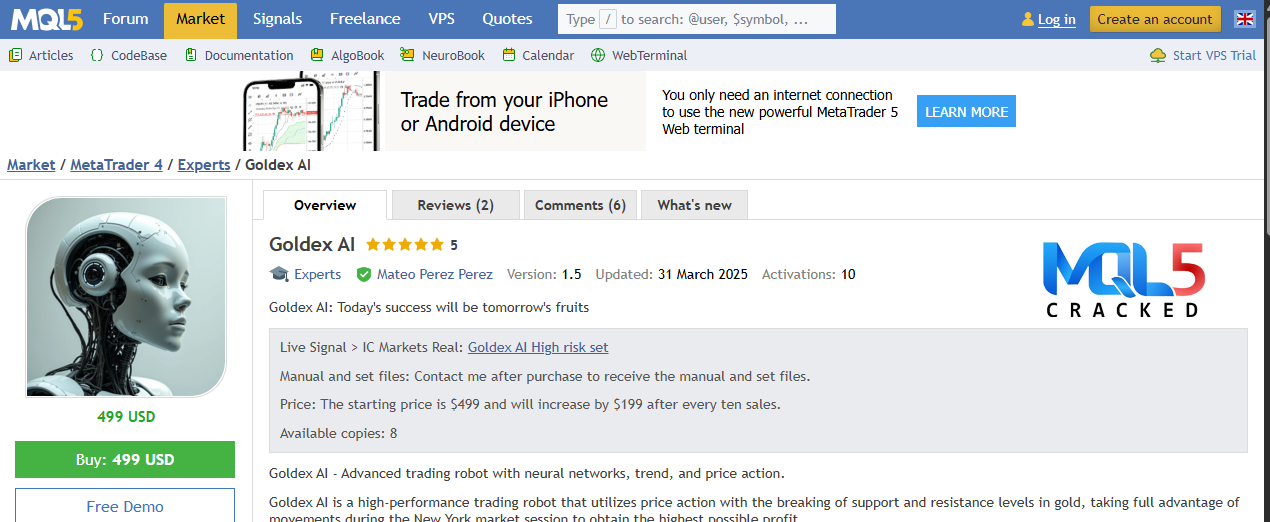
Task: Open the AlgoBook link
Action: [358, 55]
